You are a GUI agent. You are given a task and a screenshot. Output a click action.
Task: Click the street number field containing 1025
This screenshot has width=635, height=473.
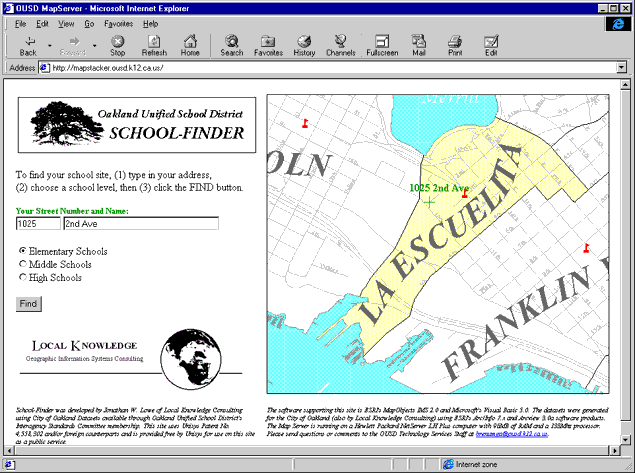click(x=38, y=224)
